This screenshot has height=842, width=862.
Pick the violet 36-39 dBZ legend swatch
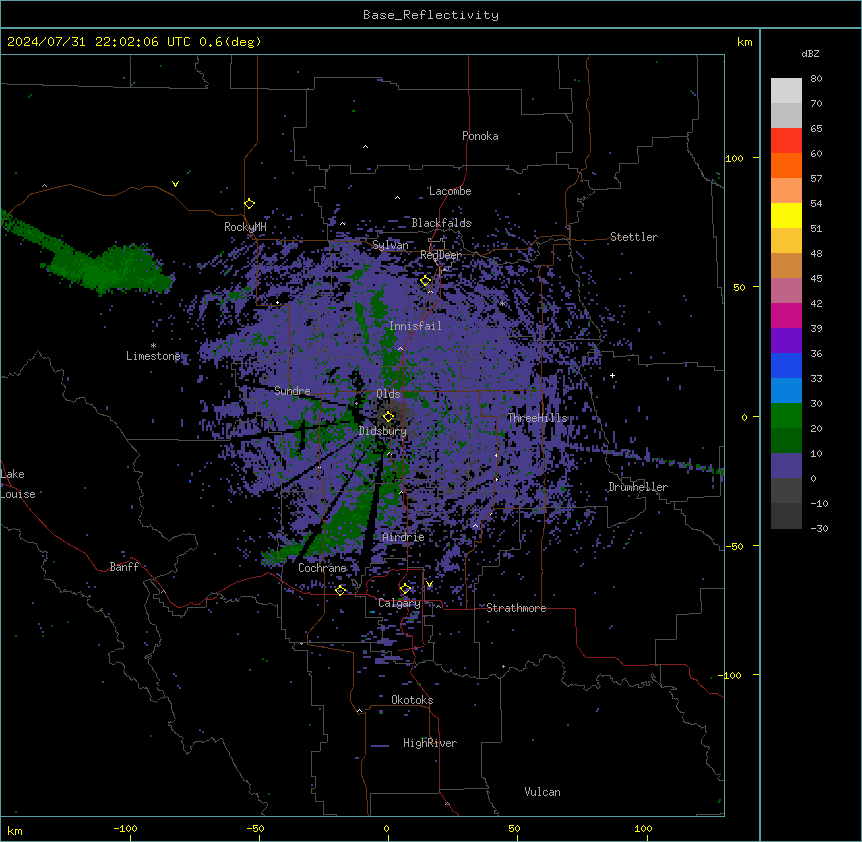[x=786, y=341]
